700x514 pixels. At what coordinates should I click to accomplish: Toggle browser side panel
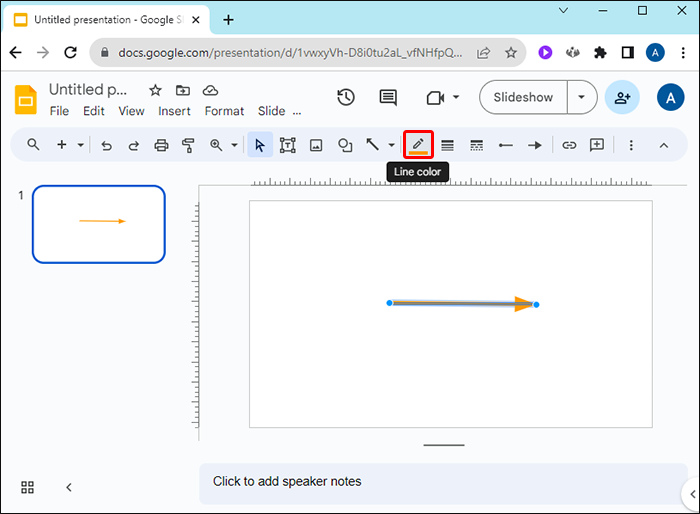[628, 53]
